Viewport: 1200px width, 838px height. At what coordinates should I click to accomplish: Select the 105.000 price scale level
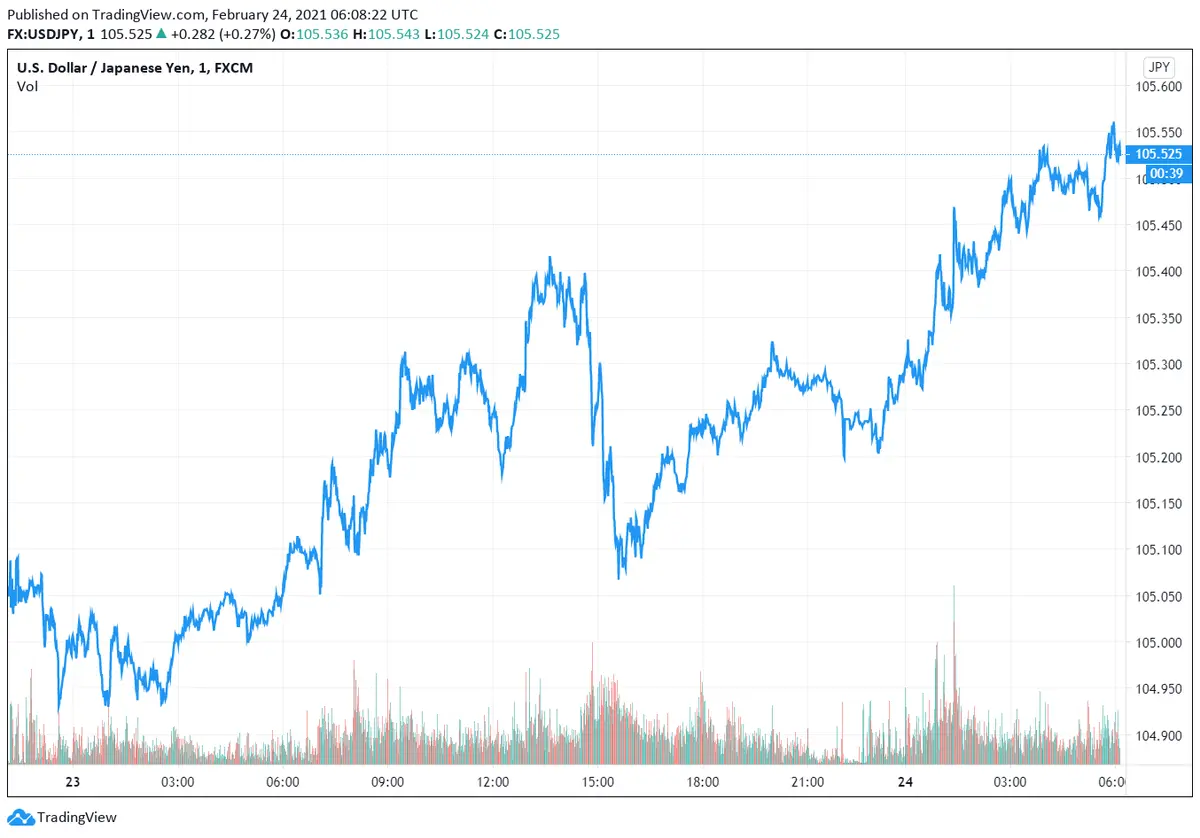(x=1158, y=643)
